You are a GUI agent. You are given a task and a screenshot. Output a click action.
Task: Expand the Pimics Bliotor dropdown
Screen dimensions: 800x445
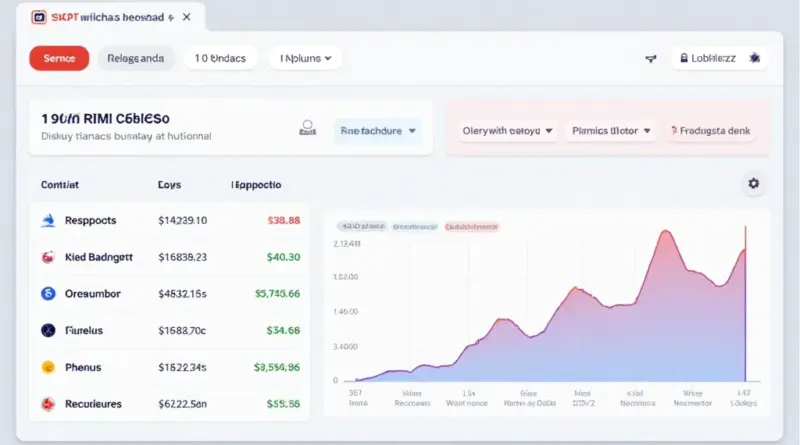tap(611, 130)
